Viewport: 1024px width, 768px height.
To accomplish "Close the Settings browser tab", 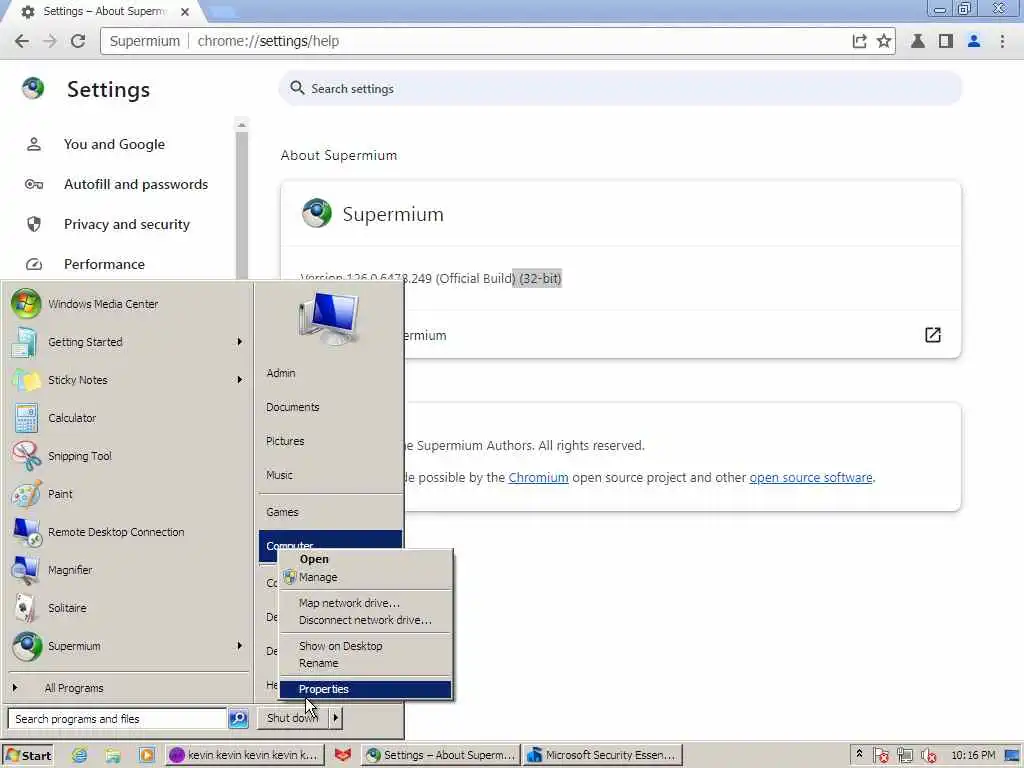I will (185, 12).
